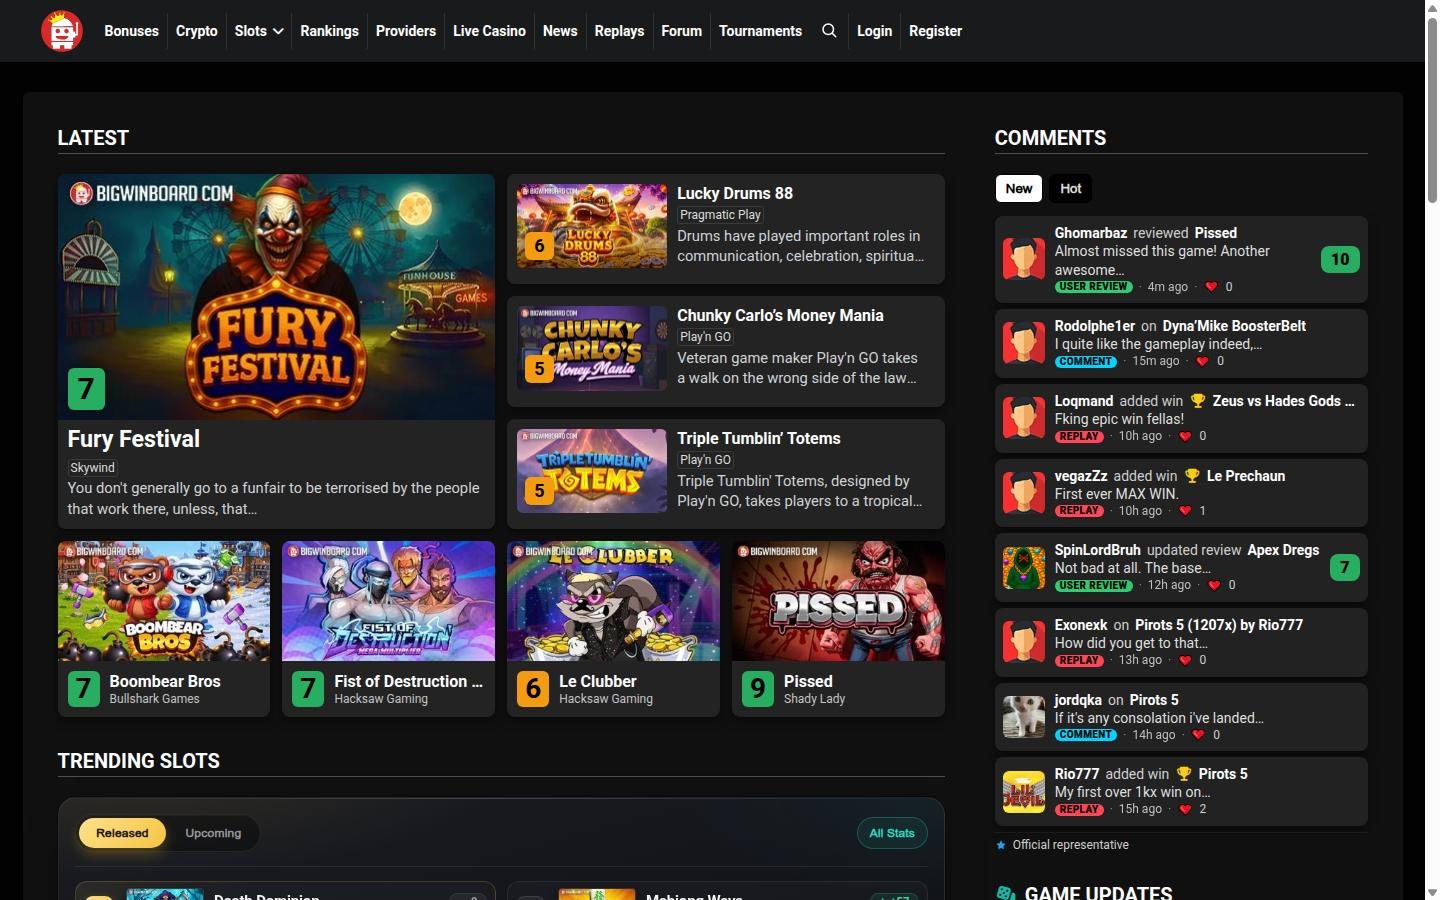Screen dimensions: 1440x900
Task: Open the Pissed slot thumbnail
Action: click(838, 601)
